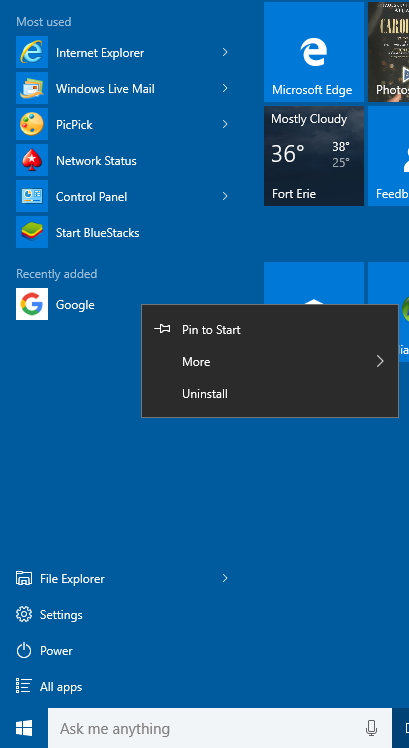Open File Explorer from the text label
The width and height of the screenshot is (409, 748).
click(x=72, y=579)
